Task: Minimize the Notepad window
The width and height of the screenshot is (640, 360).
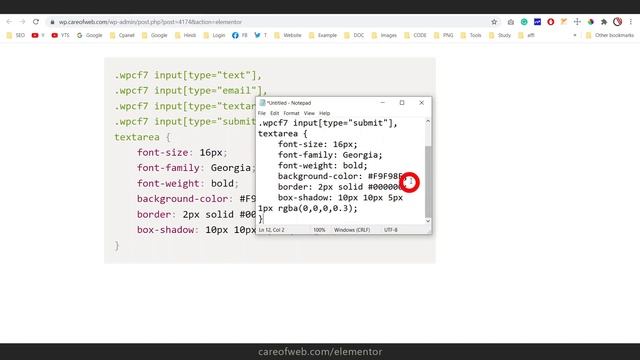Action: click(382, 103)
